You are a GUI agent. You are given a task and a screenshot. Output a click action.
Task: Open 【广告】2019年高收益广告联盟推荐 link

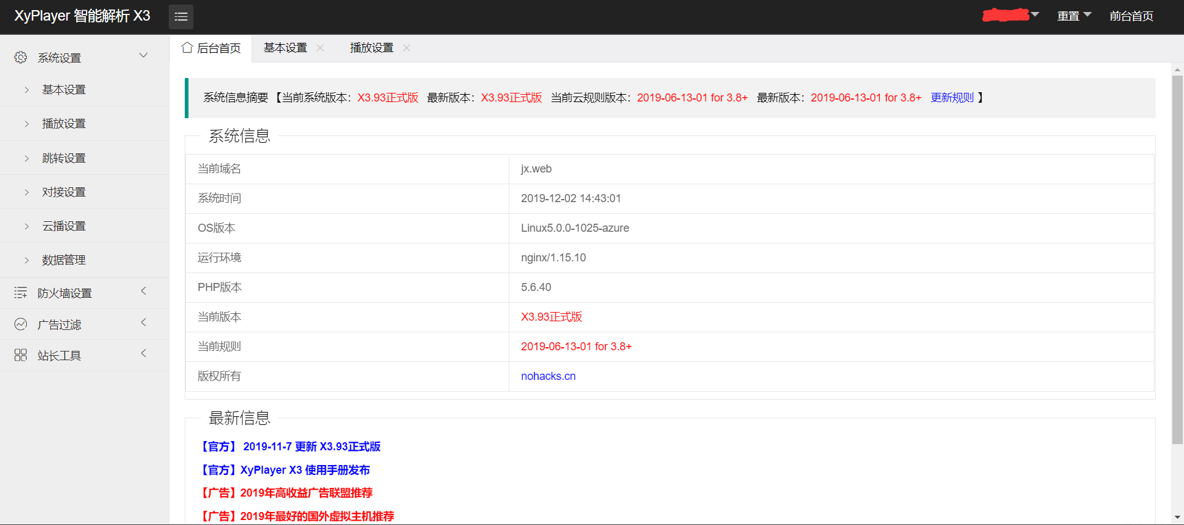pos(287,493)
